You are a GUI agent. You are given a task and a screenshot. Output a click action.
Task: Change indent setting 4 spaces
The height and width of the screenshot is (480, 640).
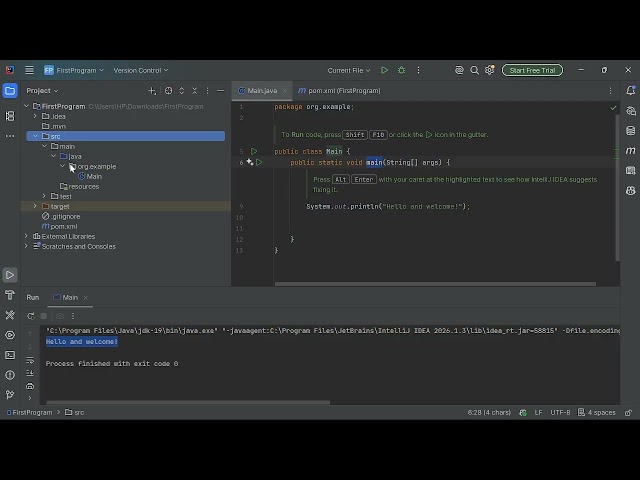coord(597,413)
